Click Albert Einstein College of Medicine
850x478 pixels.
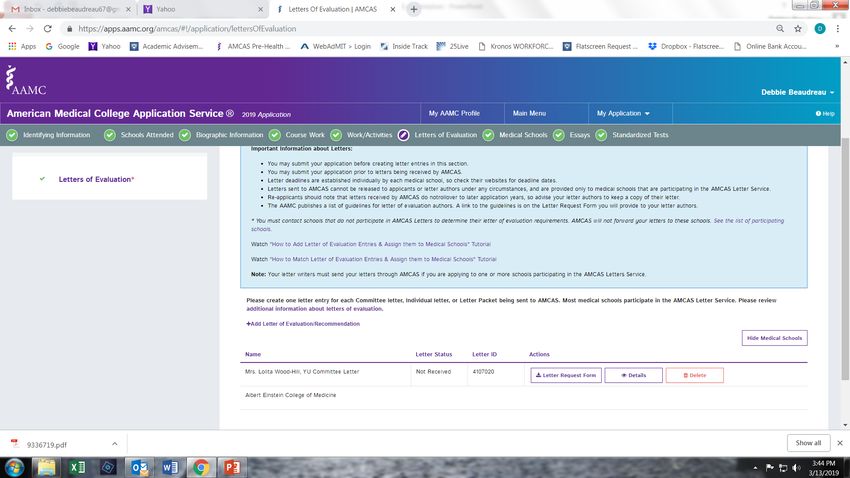[x=291, y=395]
